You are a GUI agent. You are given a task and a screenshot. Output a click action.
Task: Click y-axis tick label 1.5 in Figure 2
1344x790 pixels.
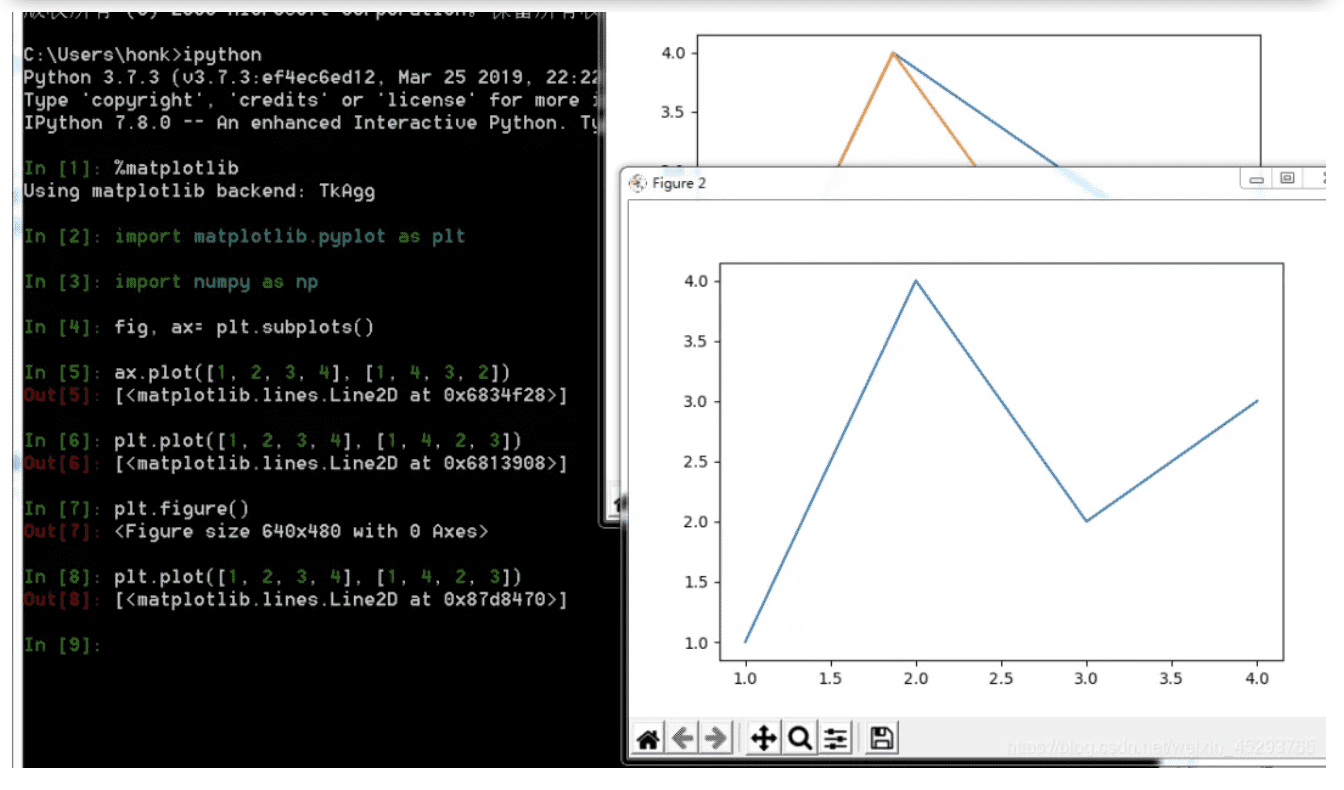click(x=695, y=582)
